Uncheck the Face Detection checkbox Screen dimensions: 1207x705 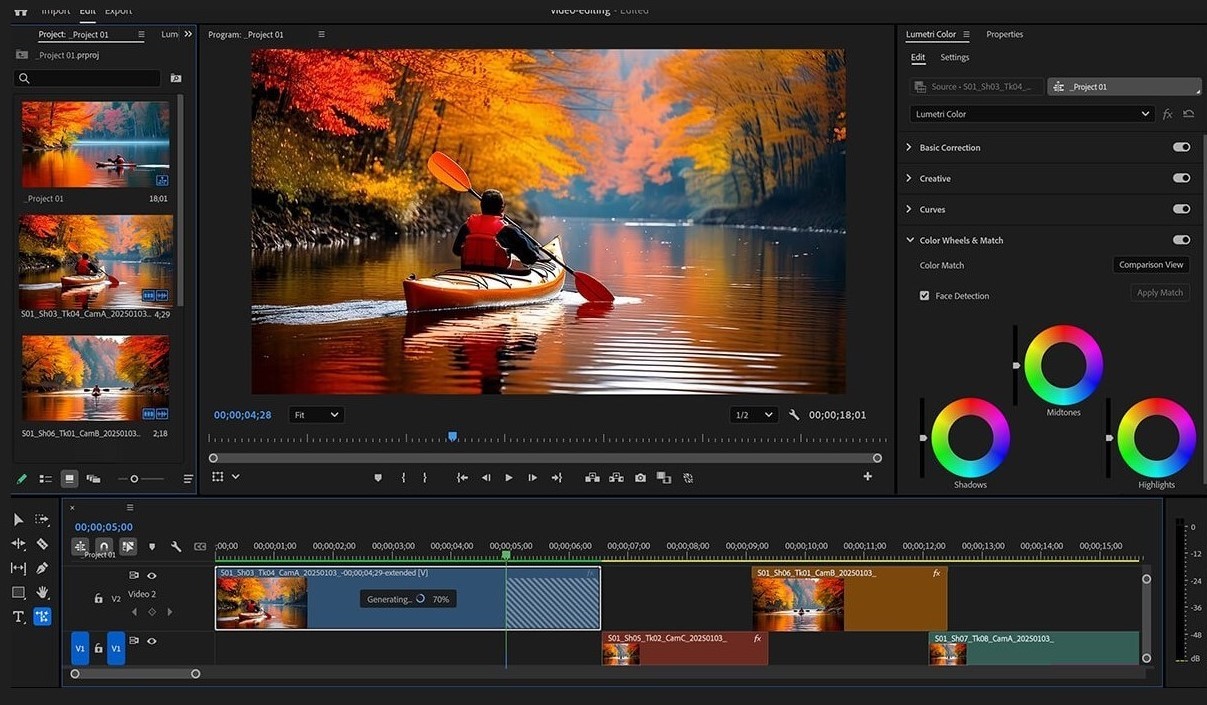[924, 296]
